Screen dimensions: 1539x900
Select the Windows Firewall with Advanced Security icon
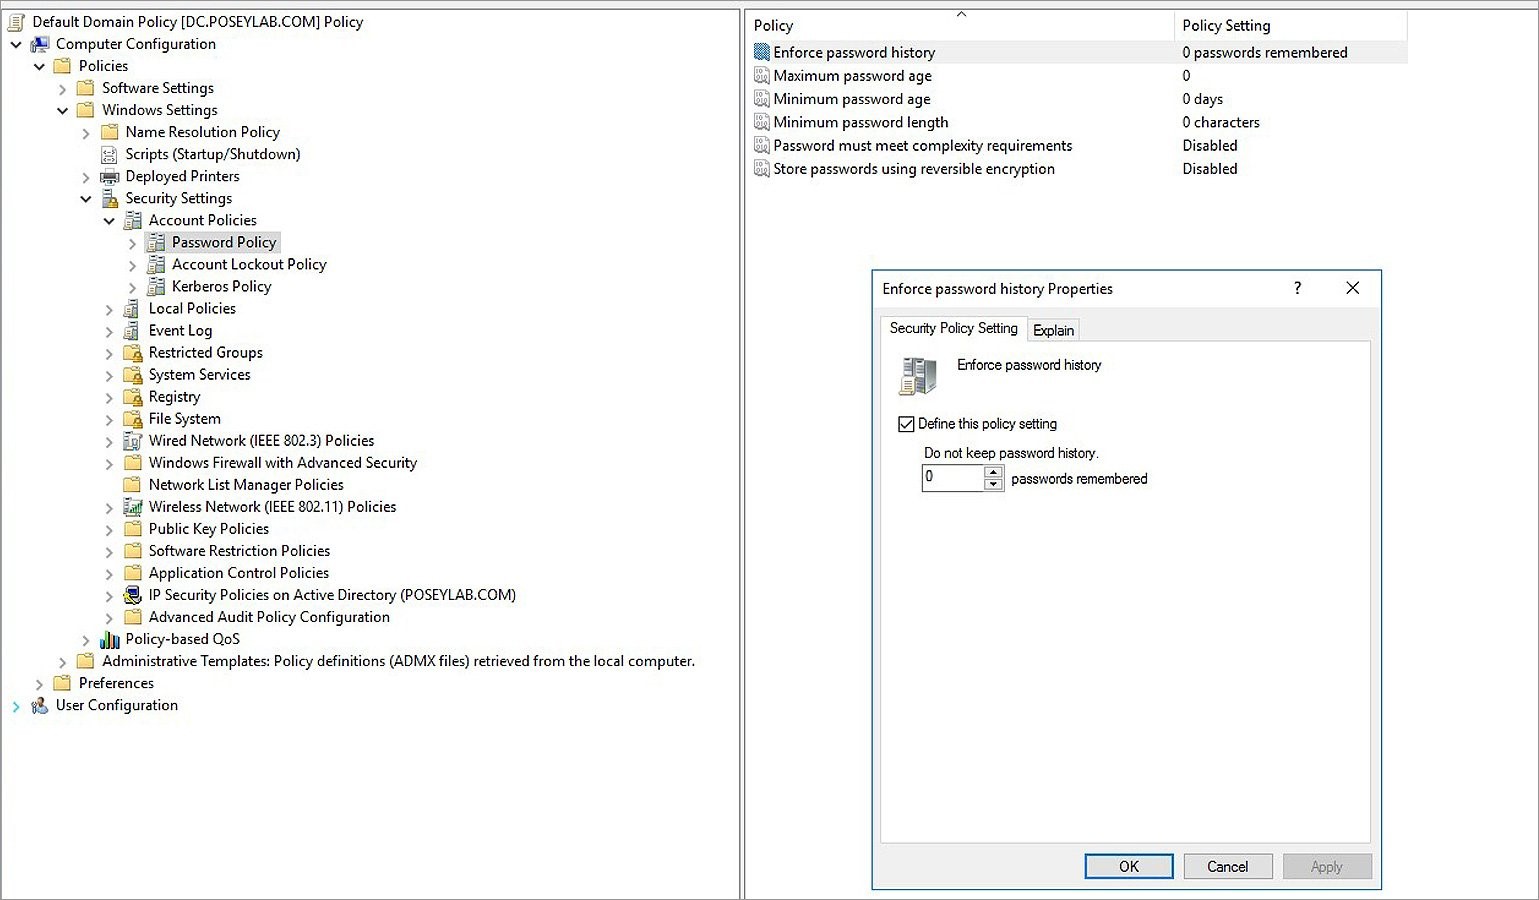134,463
